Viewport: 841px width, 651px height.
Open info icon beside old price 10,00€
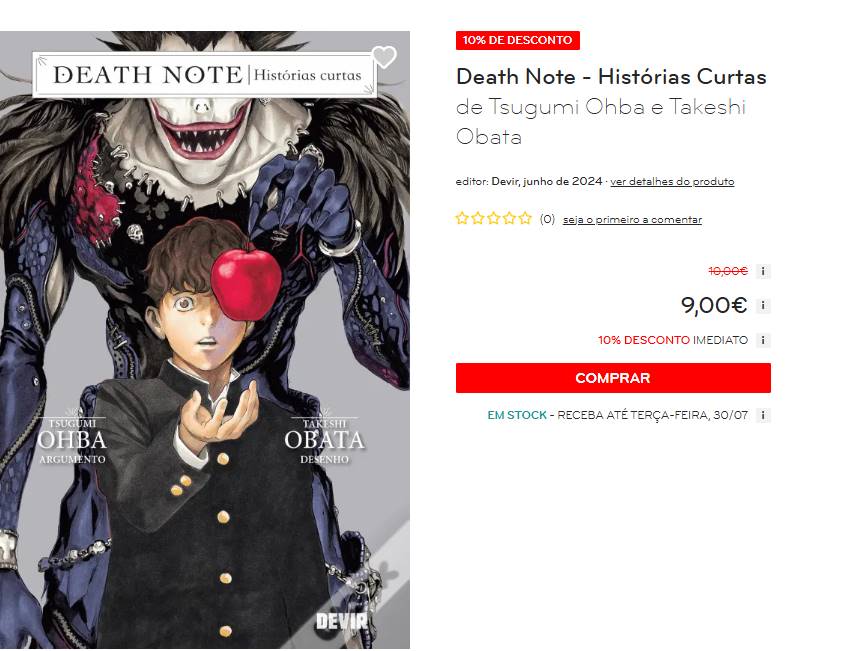pyautogui.click(x=763, y=271)
